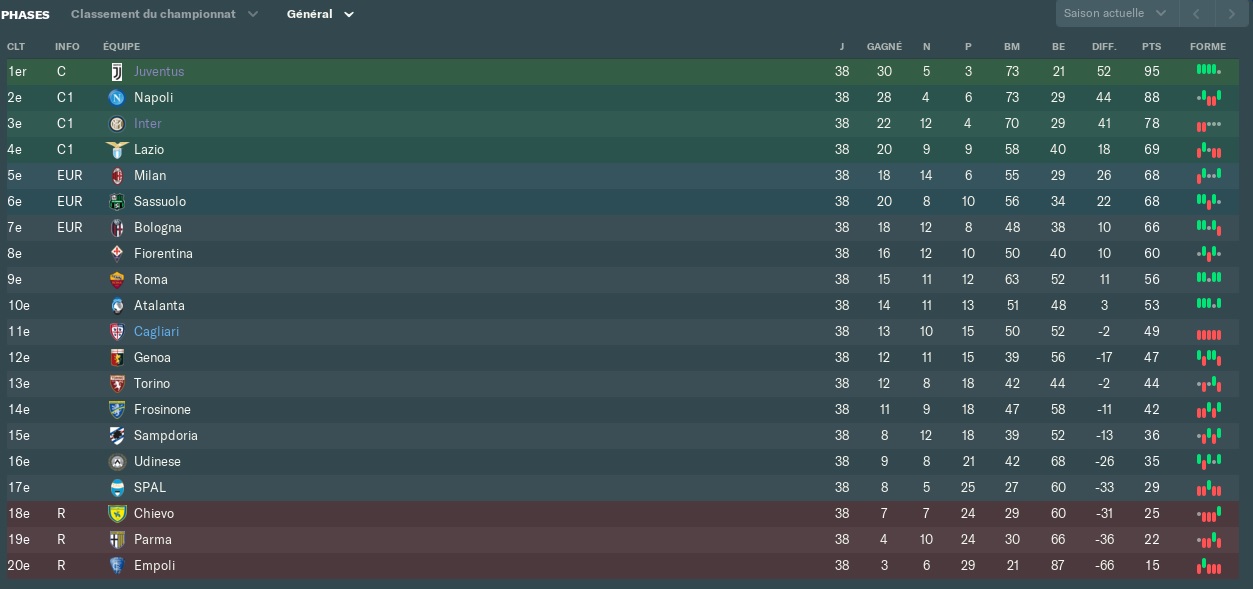Sort table by PTS column header
This screenshot has height=589, width=1253.
[x=1151, y=47]
